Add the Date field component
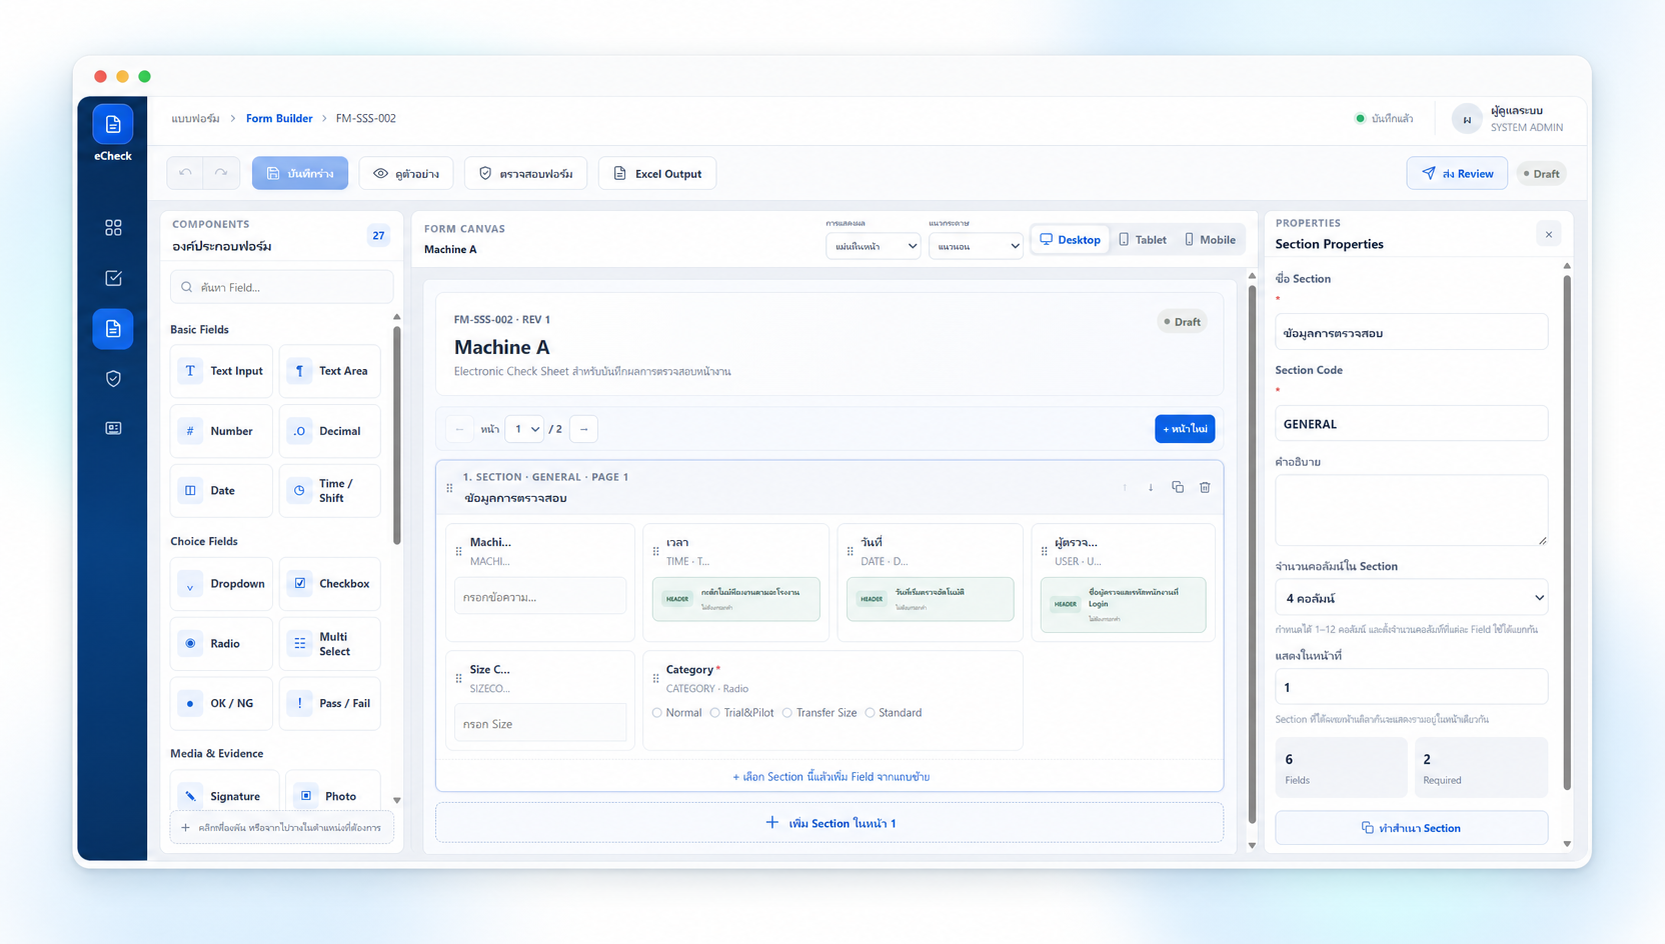This screenshot has height=944, width=1665. (x=221, y=491)
